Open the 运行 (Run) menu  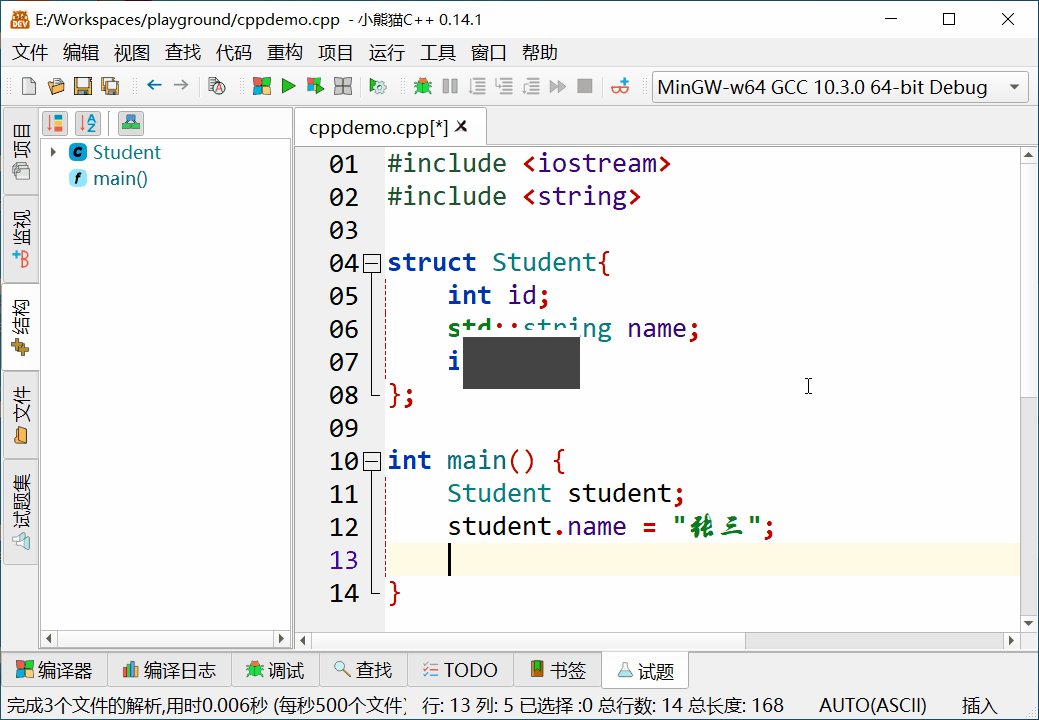tap(387, 52)
